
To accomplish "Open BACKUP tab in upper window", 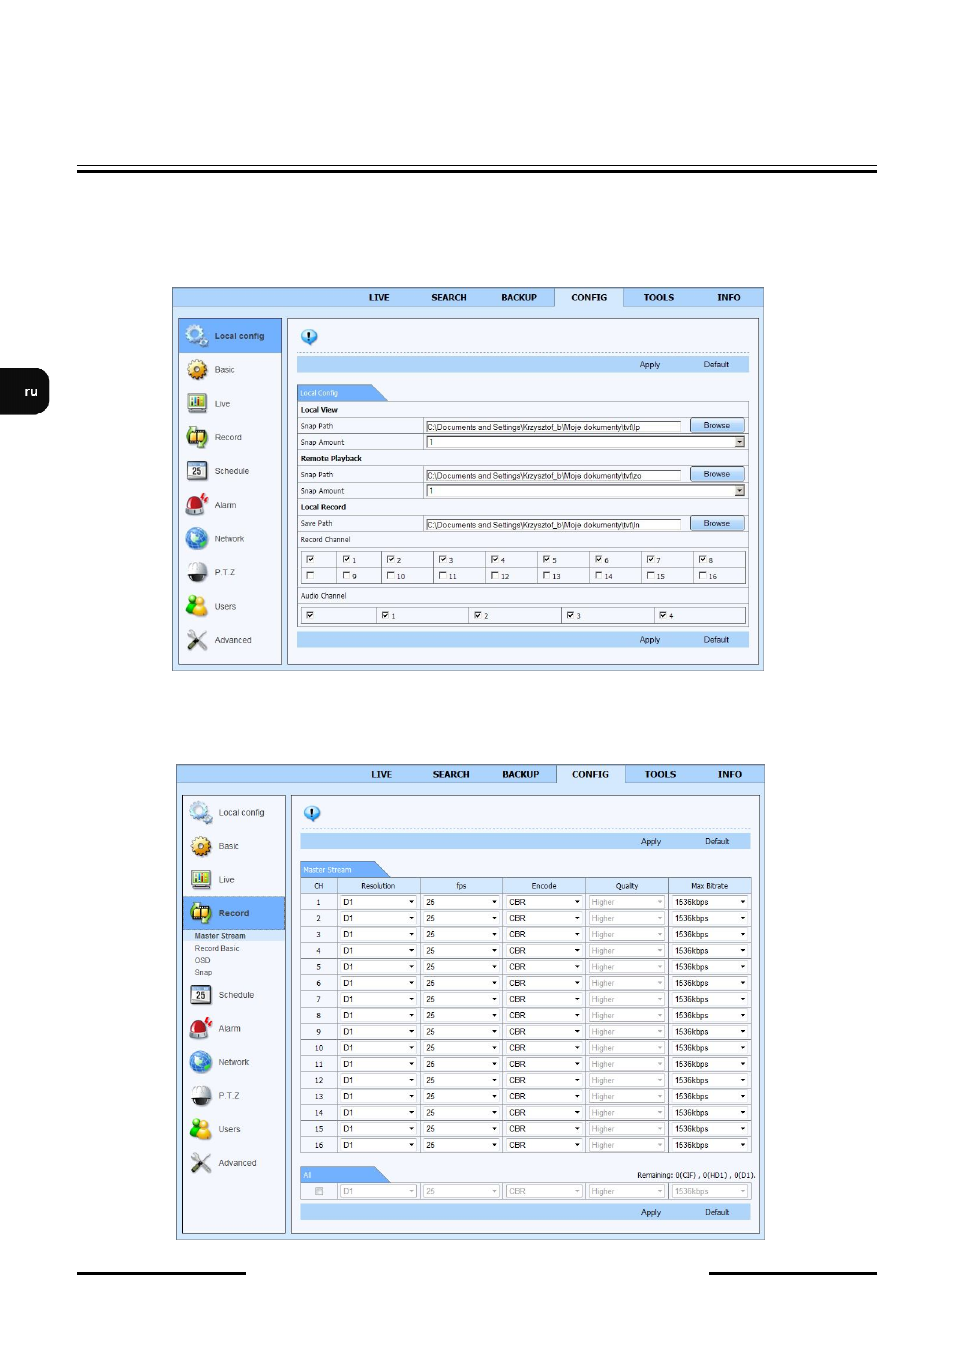I will tap(519, 298).
